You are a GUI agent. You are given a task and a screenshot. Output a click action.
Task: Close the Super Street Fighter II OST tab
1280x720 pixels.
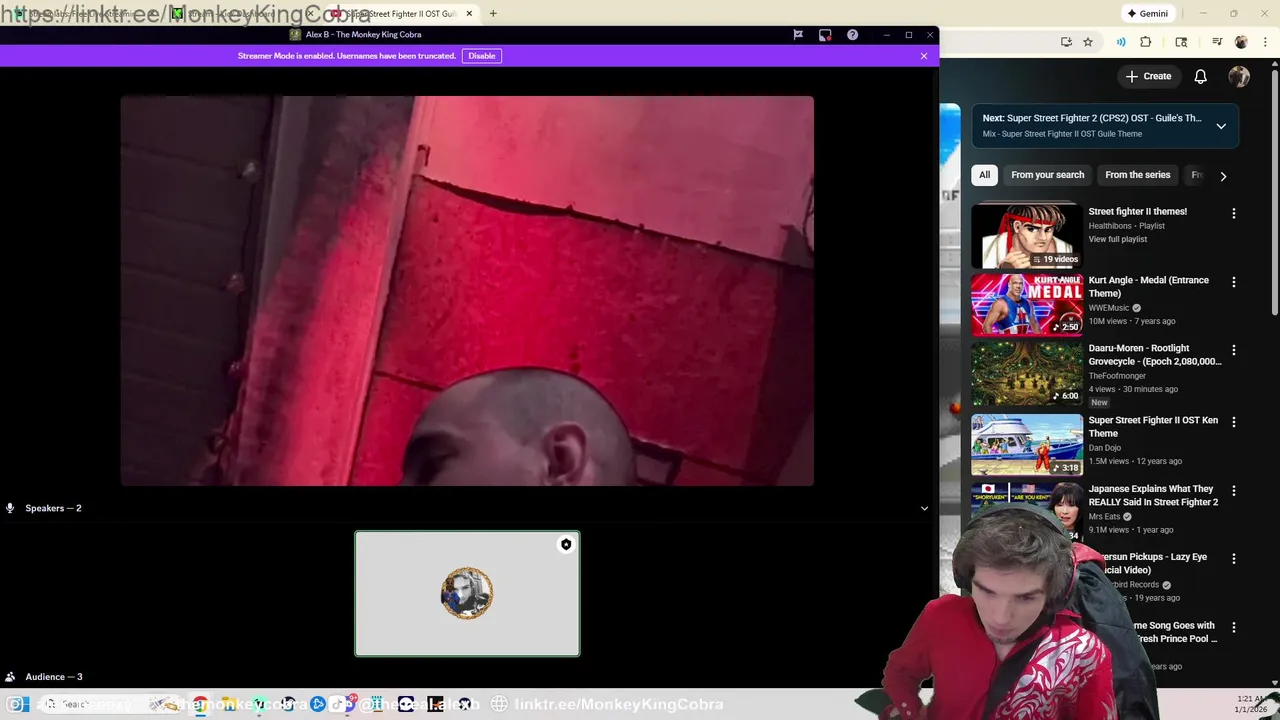468,14
